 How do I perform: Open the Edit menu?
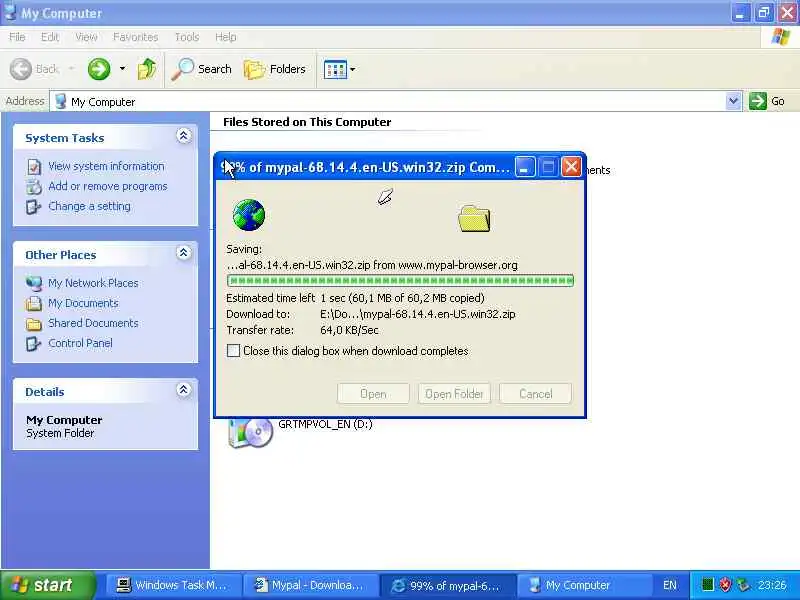50,37
